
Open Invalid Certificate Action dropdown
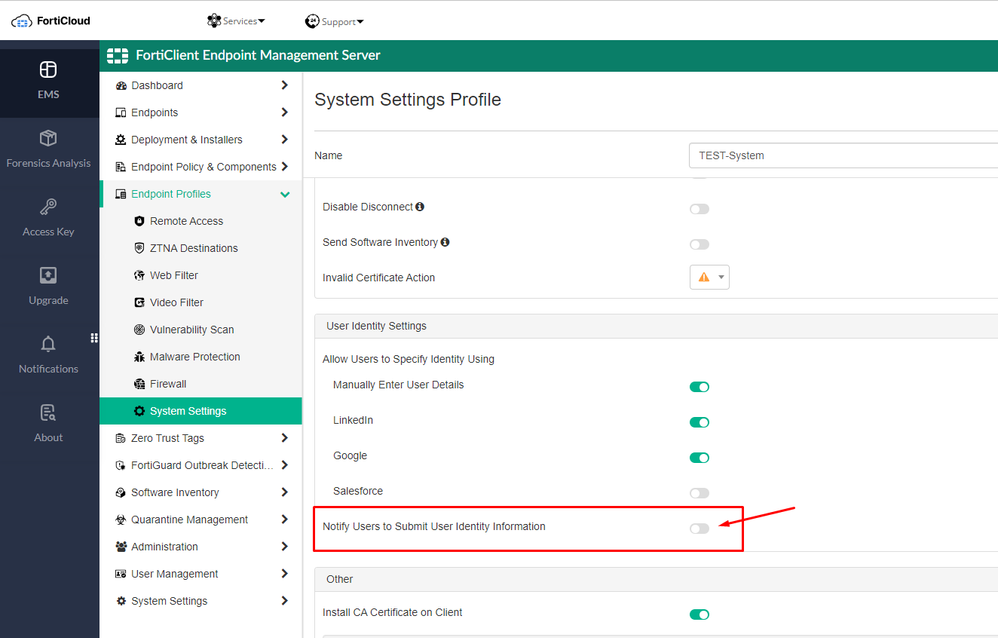(709, 278)
